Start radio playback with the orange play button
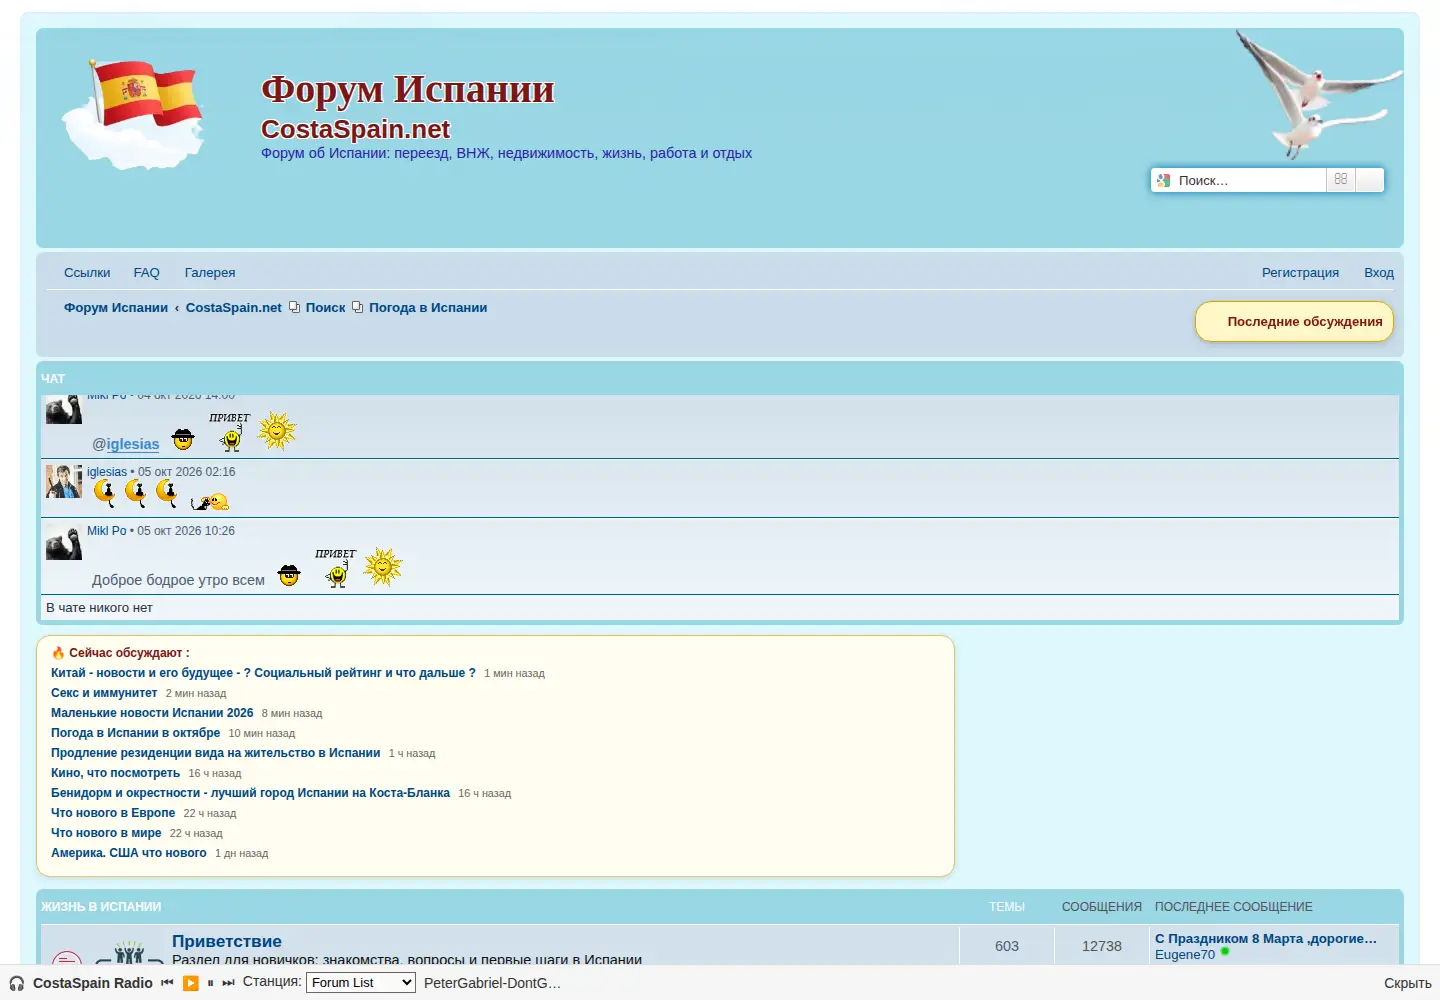This screenshot has width=1440, height=1000. (x=191, y=983)
